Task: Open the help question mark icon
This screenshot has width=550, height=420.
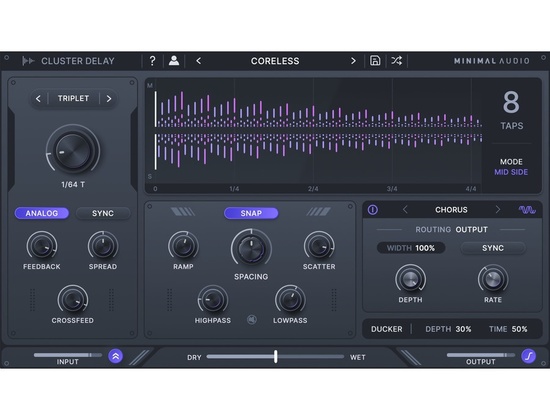Action: (152, 61)
